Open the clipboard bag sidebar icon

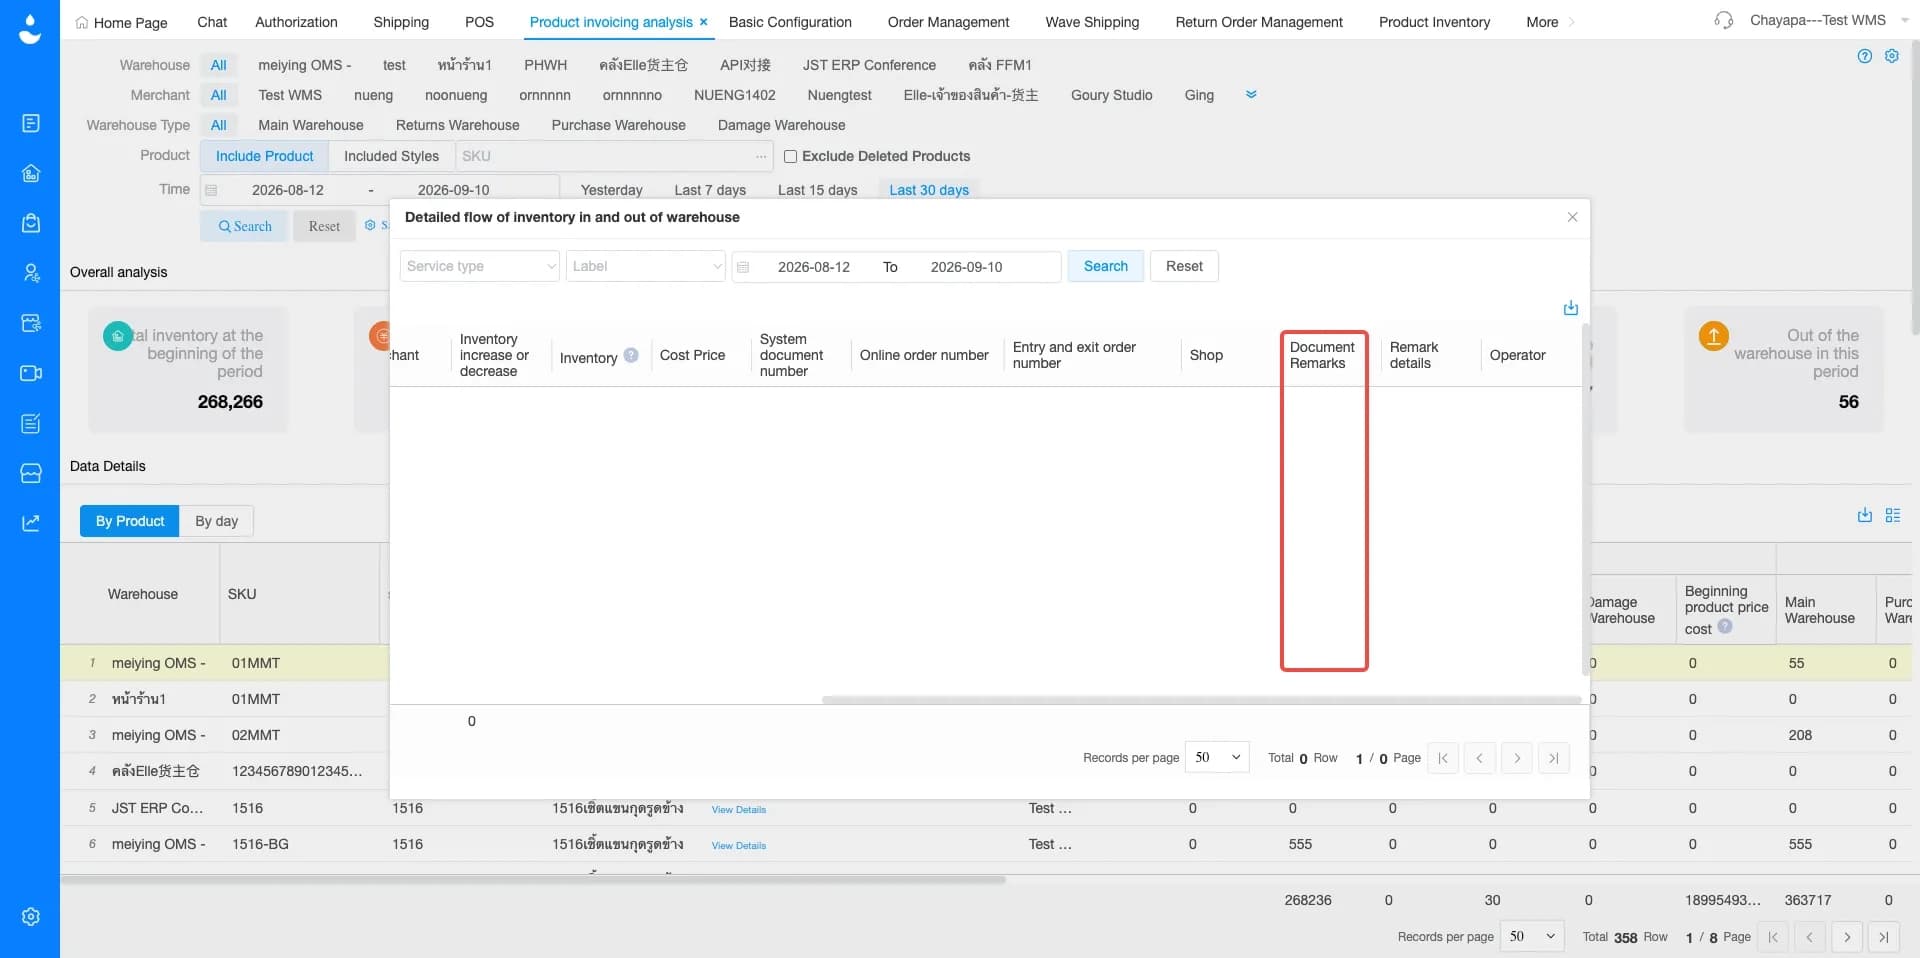point(31,223)
